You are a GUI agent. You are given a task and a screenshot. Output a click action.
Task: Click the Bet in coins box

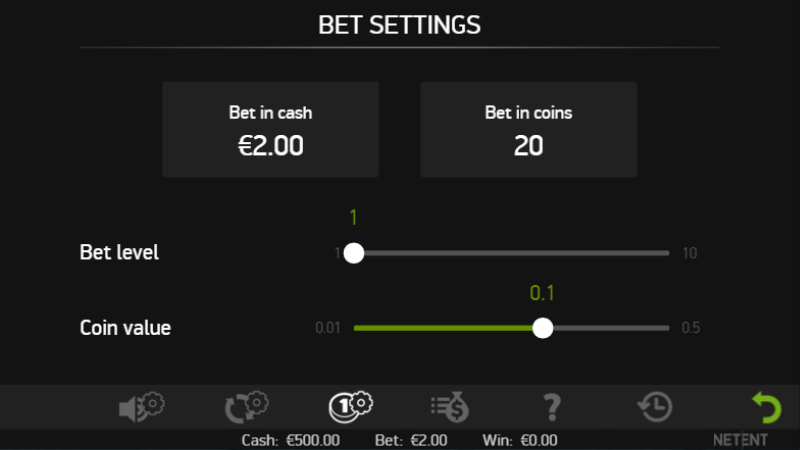pyautogui.click(x=528, y=130)
